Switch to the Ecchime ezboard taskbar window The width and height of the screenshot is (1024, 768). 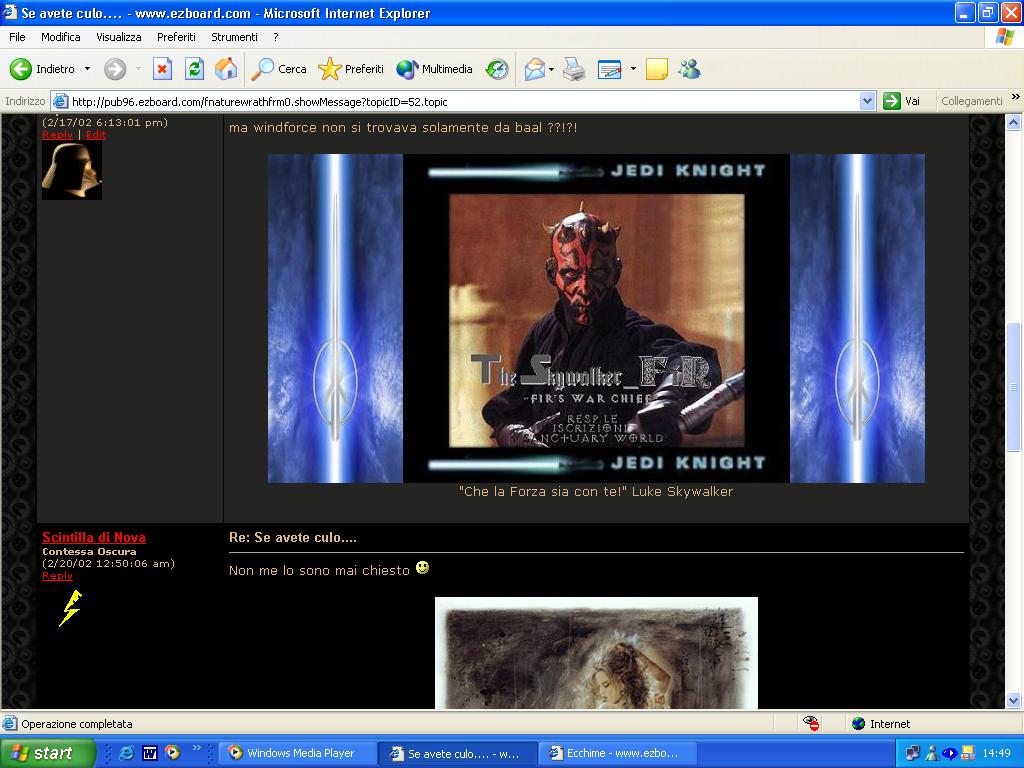coord(617,753)
